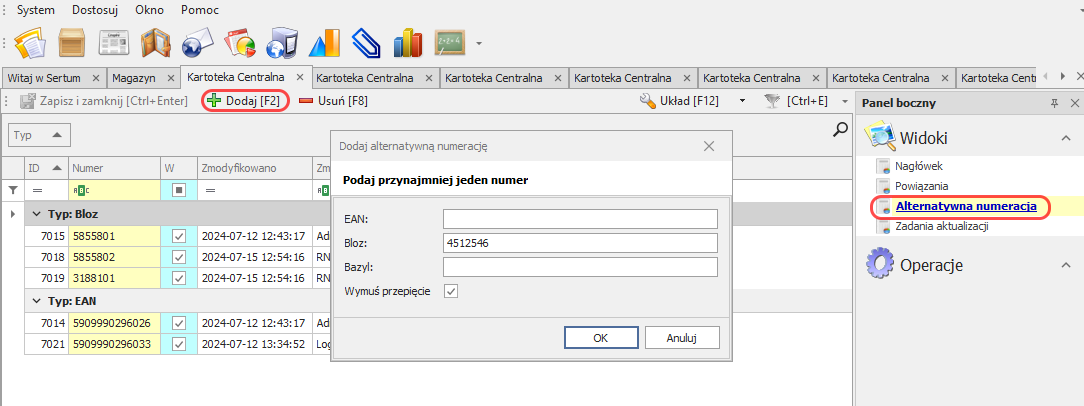Uncheck the Wymuś przepięcie checkbox

(x=451, y=291)
